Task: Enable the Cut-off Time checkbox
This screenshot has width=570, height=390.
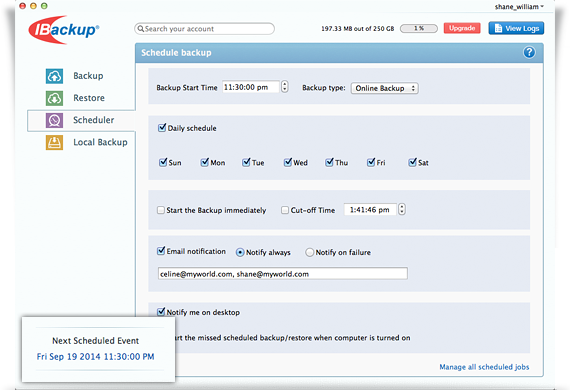Action: coord(285,210)
